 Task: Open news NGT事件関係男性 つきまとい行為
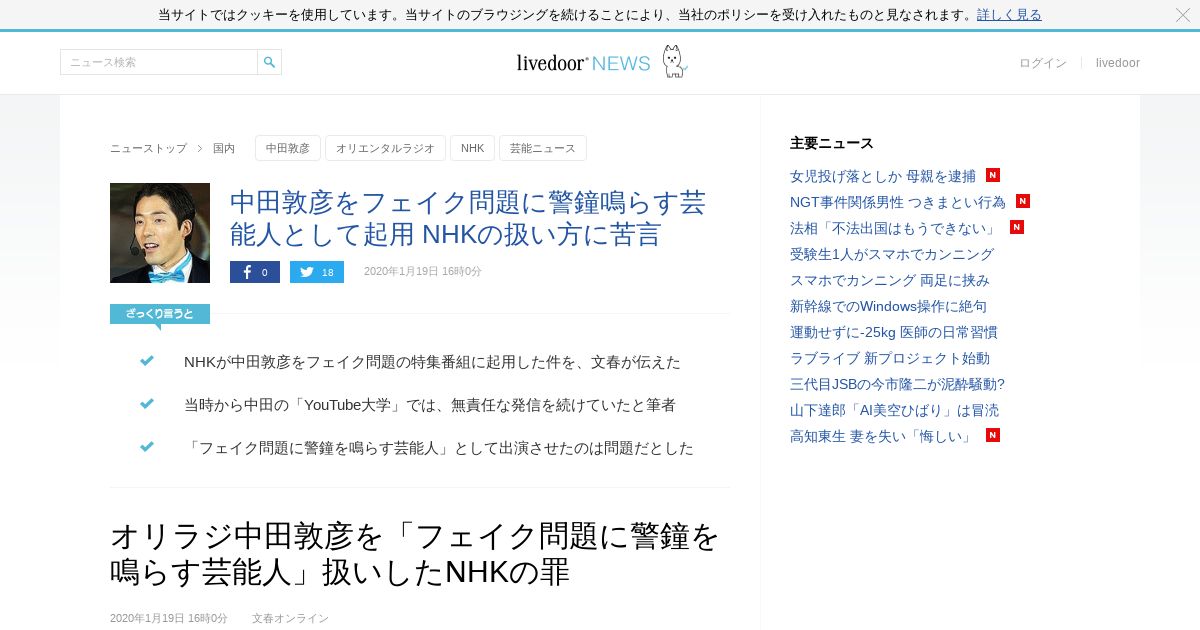[x=898, y=202]
